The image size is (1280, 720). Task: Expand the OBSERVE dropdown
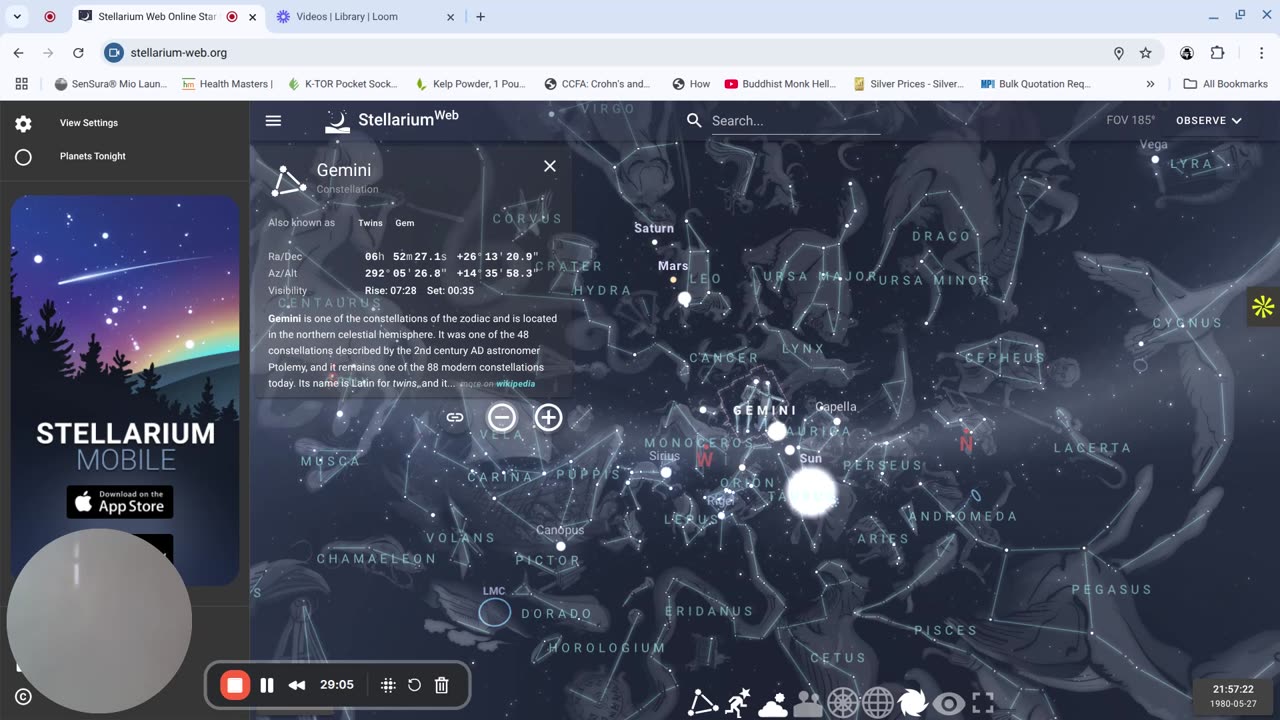pyautogui.click(x=1209, y=120)
